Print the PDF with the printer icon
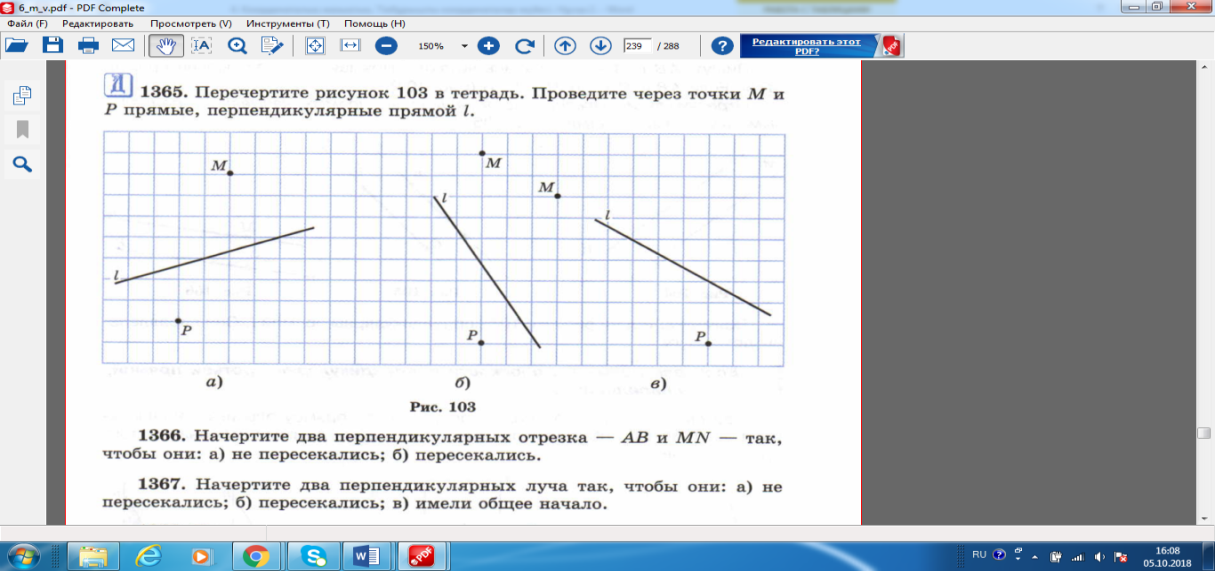The height and width of the screenshot is (571, 1215). (x=88, y=45)
